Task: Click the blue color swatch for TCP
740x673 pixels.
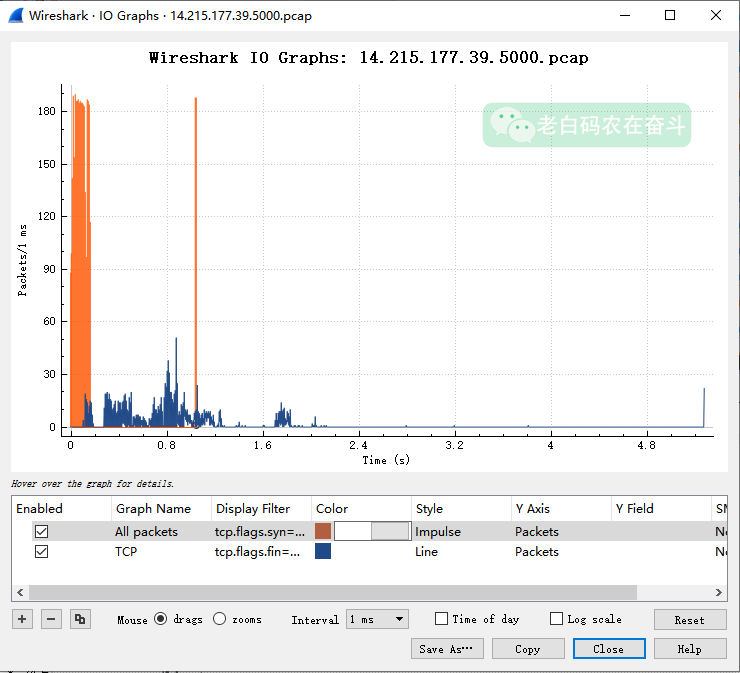Action: pyautogui.click(x=323, y=551)
